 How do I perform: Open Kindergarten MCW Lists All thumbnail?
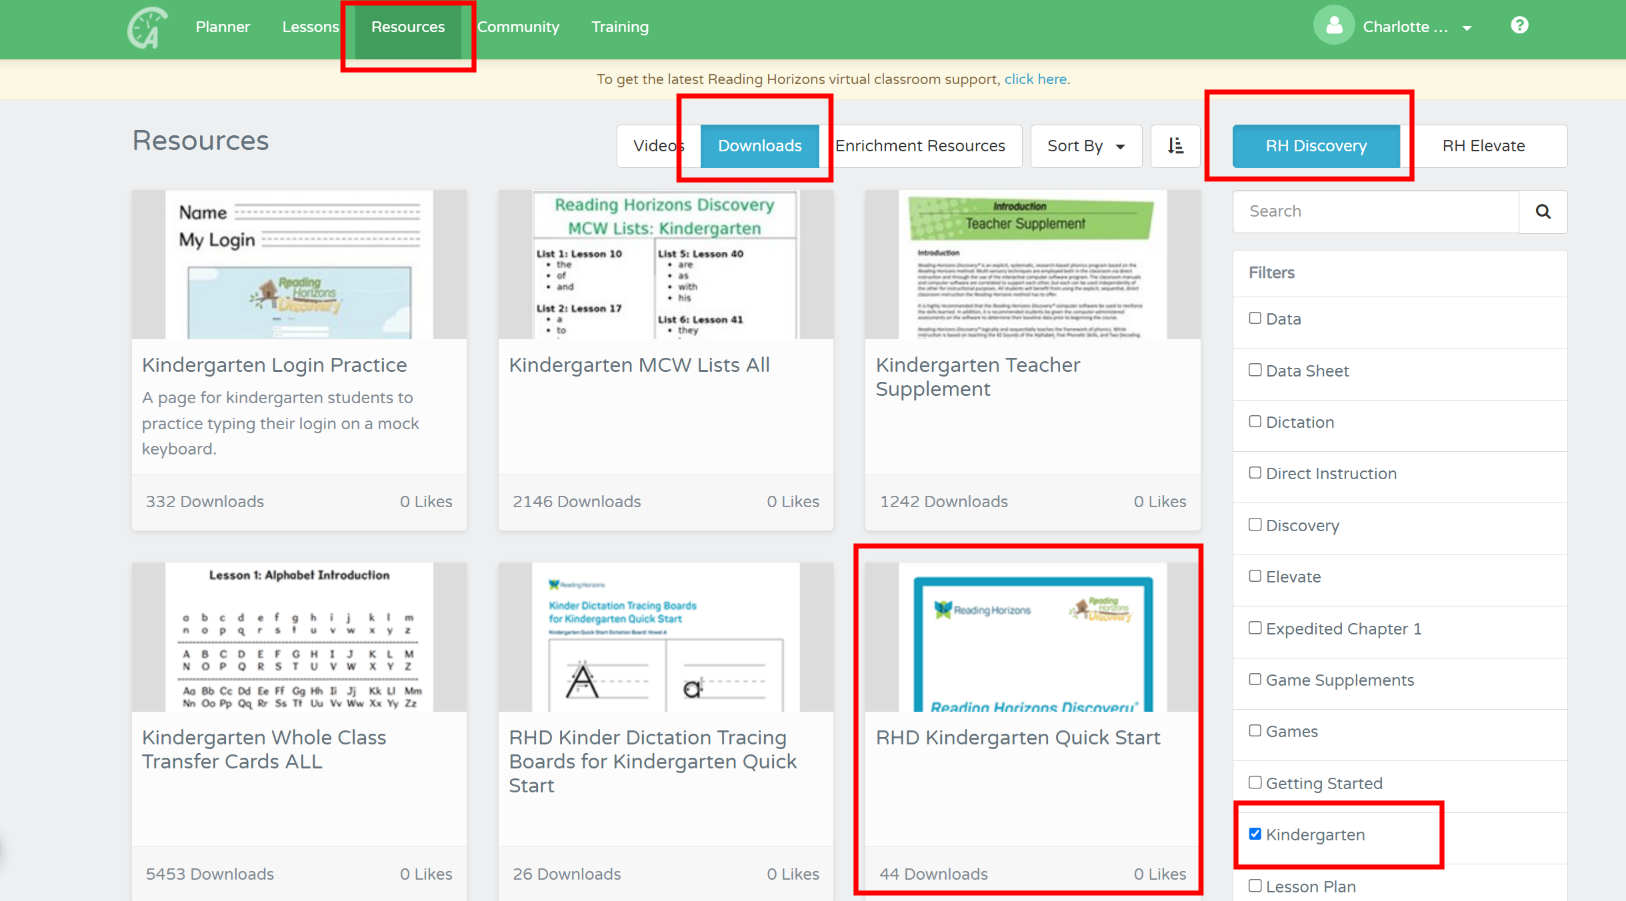[x=665, y=265]
